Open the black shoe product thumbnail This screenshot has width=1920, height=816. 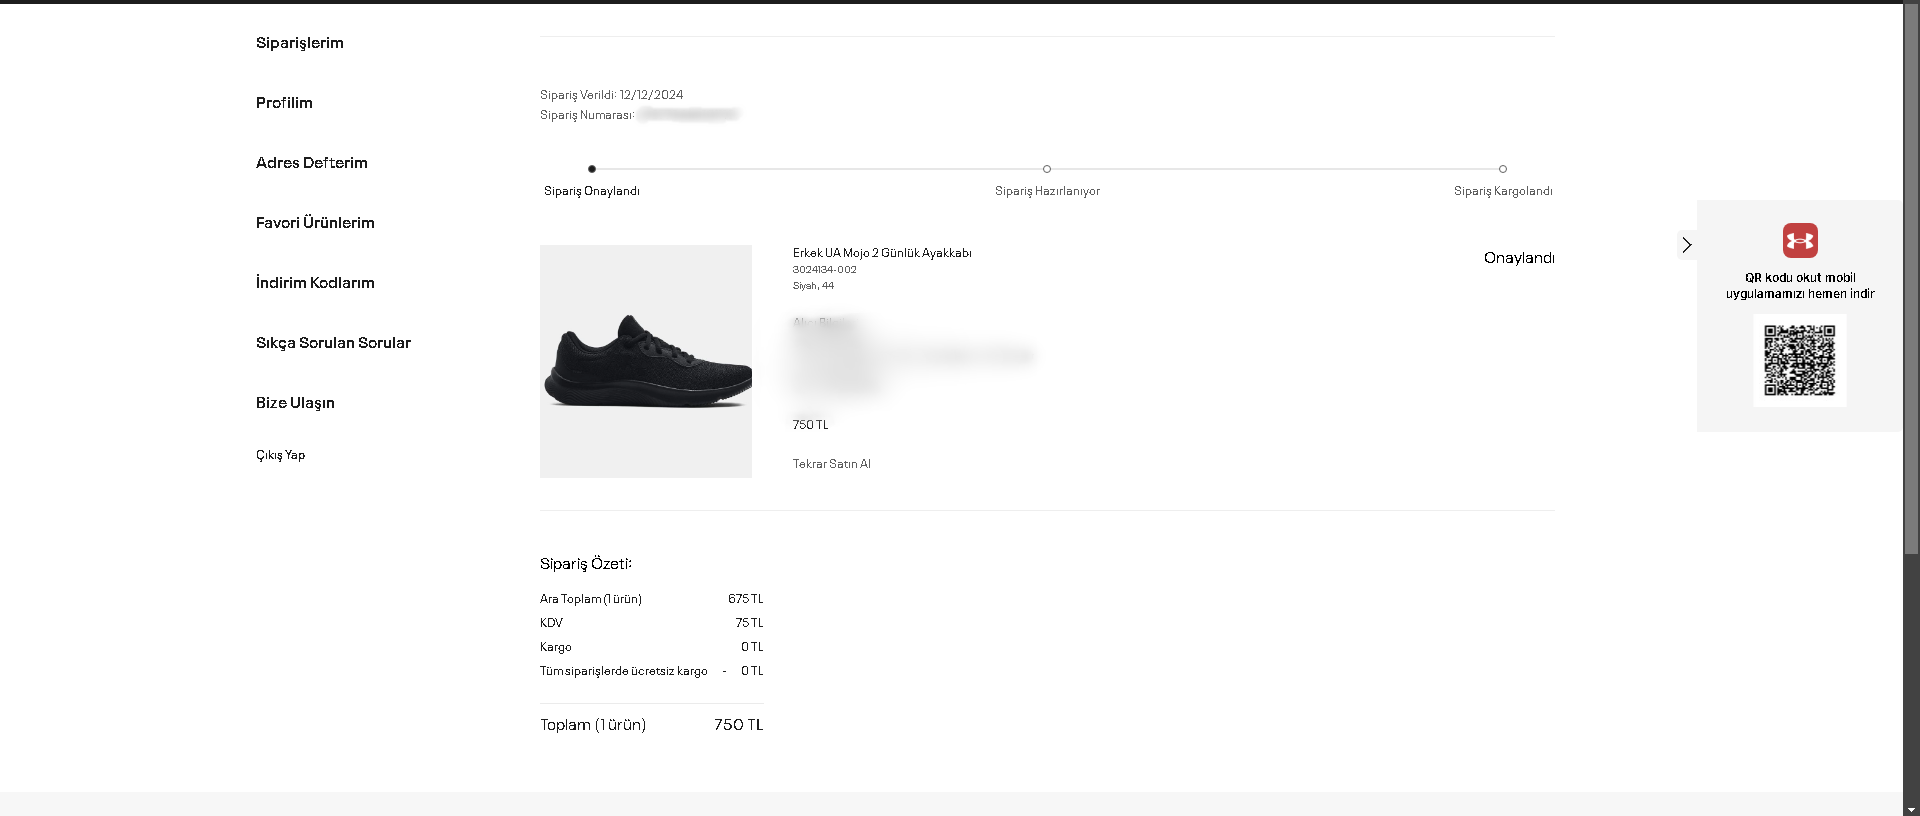click(x=646, y=361)
